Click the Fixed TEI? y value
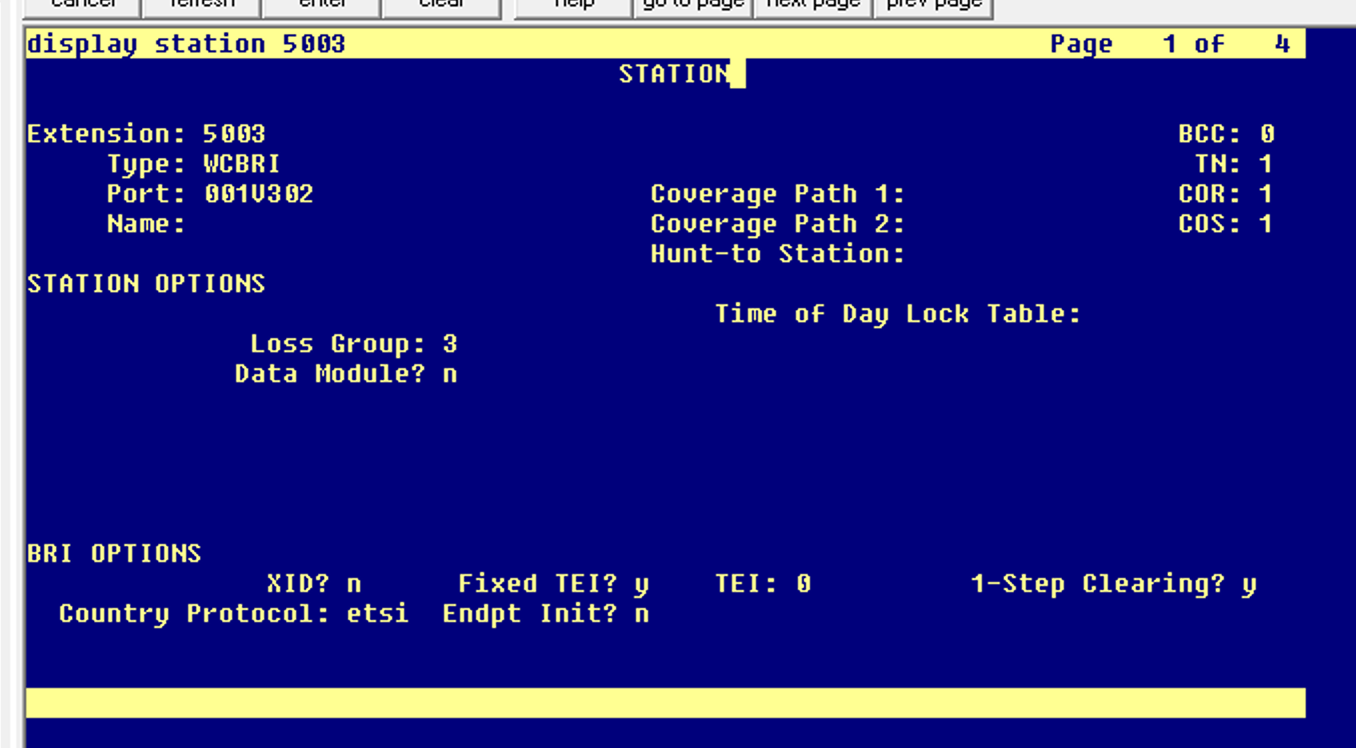The width and height of the screenshot is (1356, 748). (x=641, y=584)
